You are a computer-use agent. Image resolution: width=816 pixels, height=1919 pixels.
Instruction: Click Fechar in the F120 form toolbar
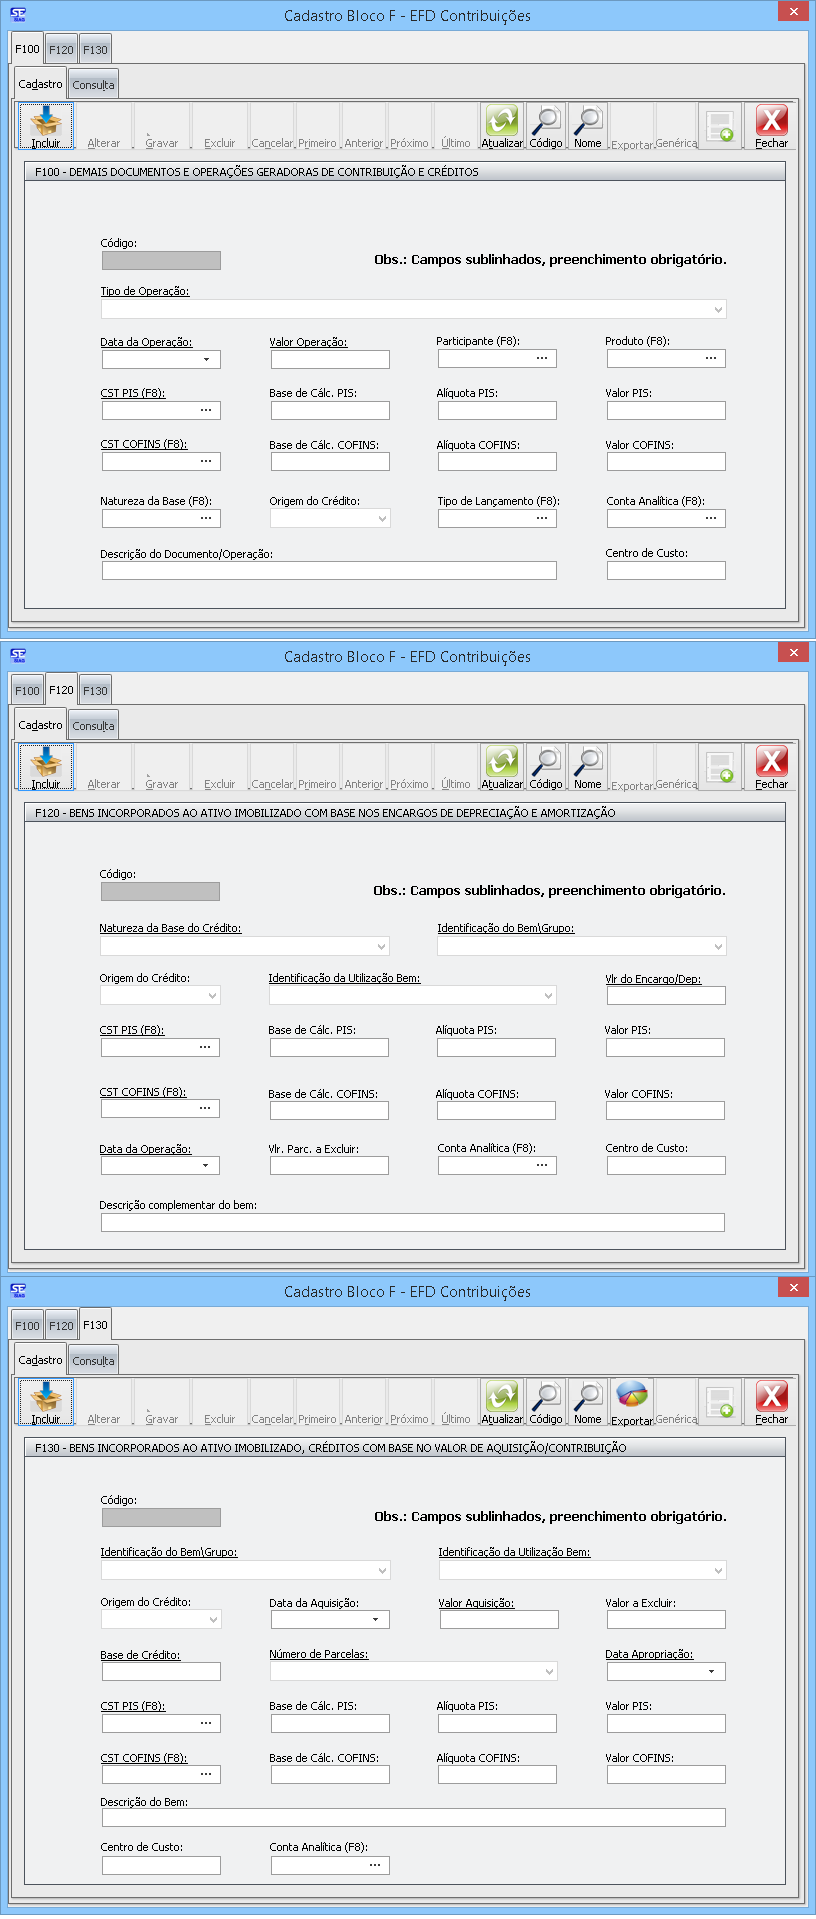click(771, 767)
